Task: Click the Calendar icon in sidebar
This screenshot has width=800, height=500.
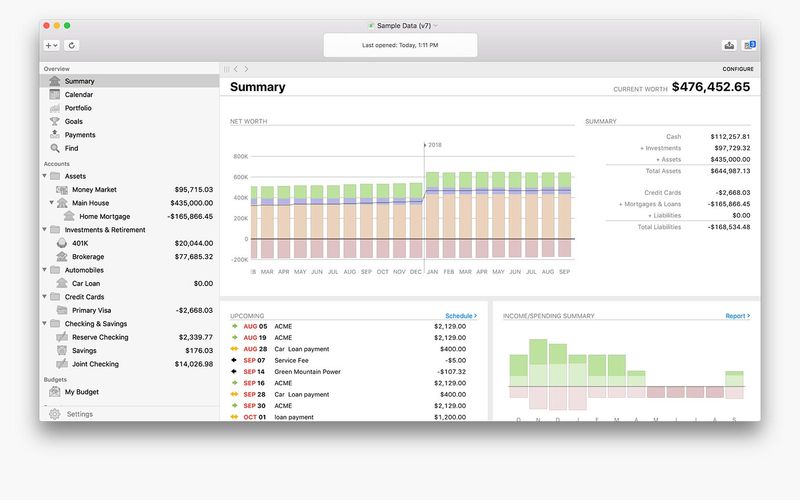Action: pos(55,94)
